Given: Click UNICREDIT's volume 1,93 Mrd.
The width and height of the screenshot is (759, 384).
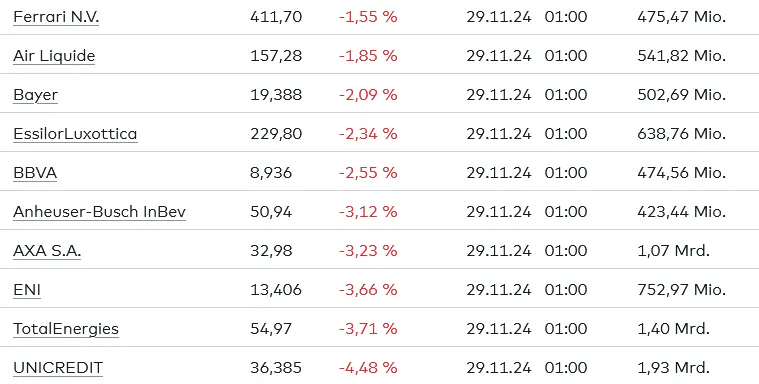Looking at the screenshot, I should [673, 368].
